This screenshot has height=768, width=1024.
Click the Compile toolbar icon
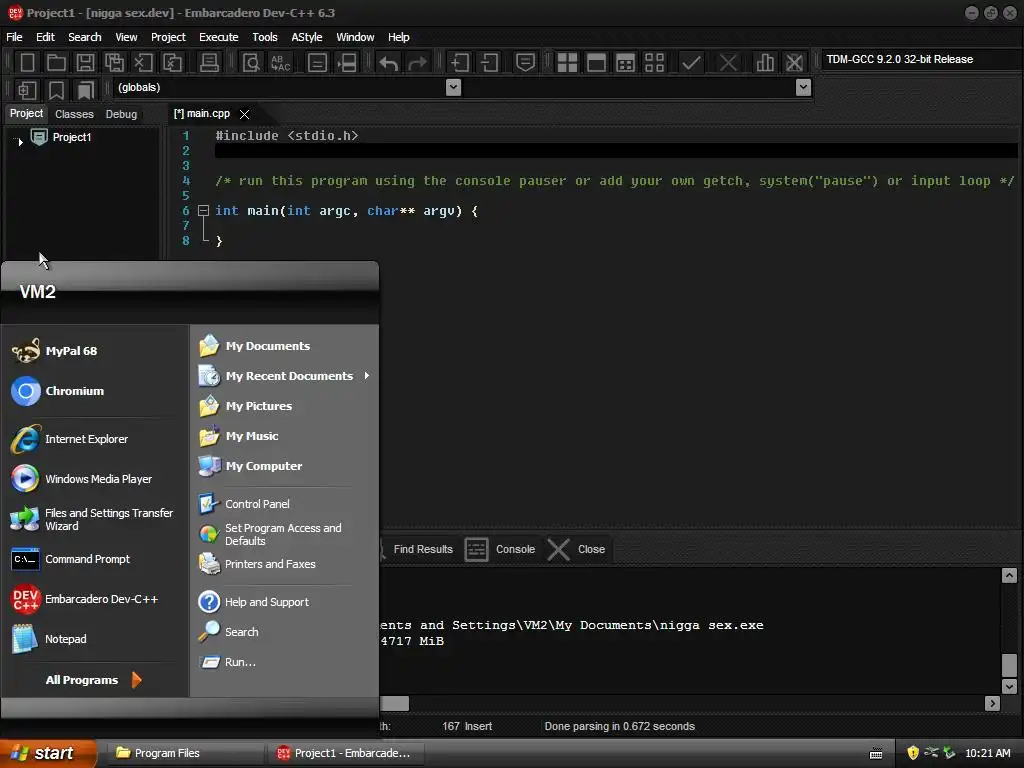pos(567,63)
